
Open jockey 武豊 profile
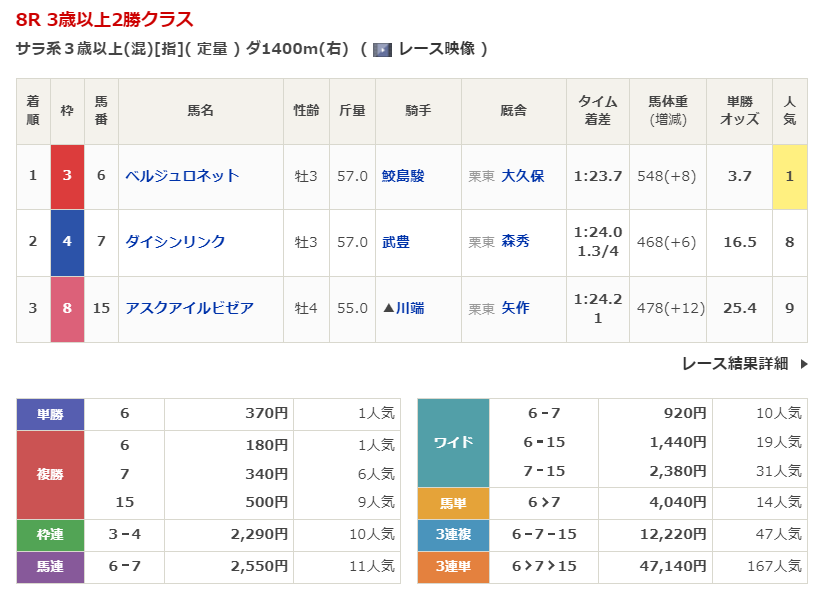click(396, 242)
